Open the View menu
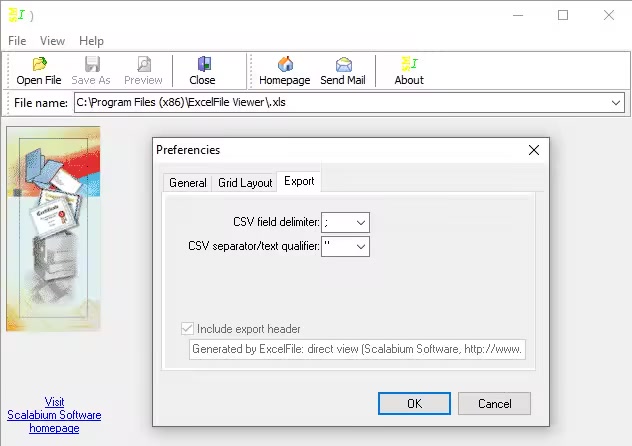Viewport: 632px width, 446px height. [x=52, y=41]
